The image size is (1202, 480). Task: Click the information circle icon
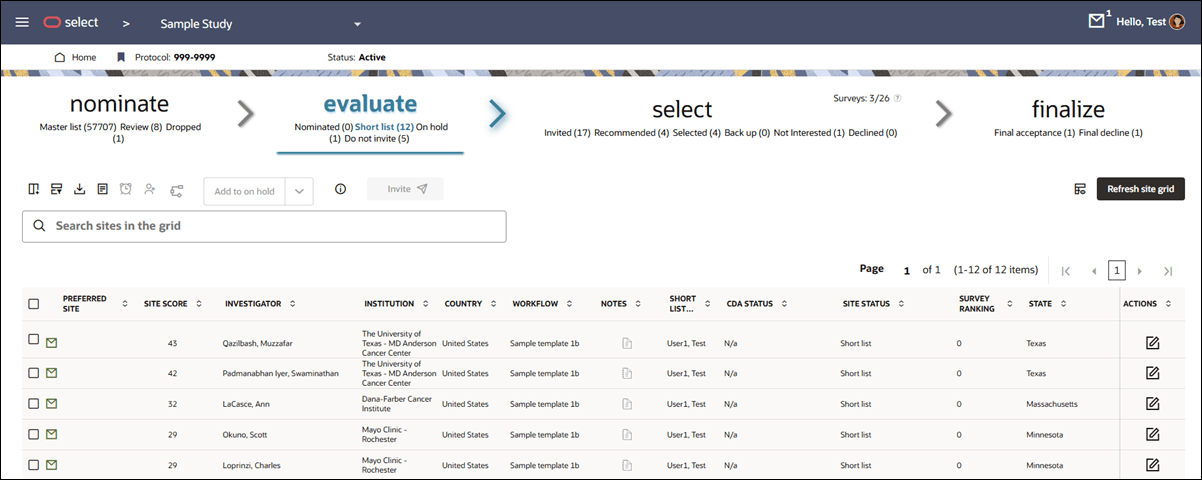click(340, 188)
